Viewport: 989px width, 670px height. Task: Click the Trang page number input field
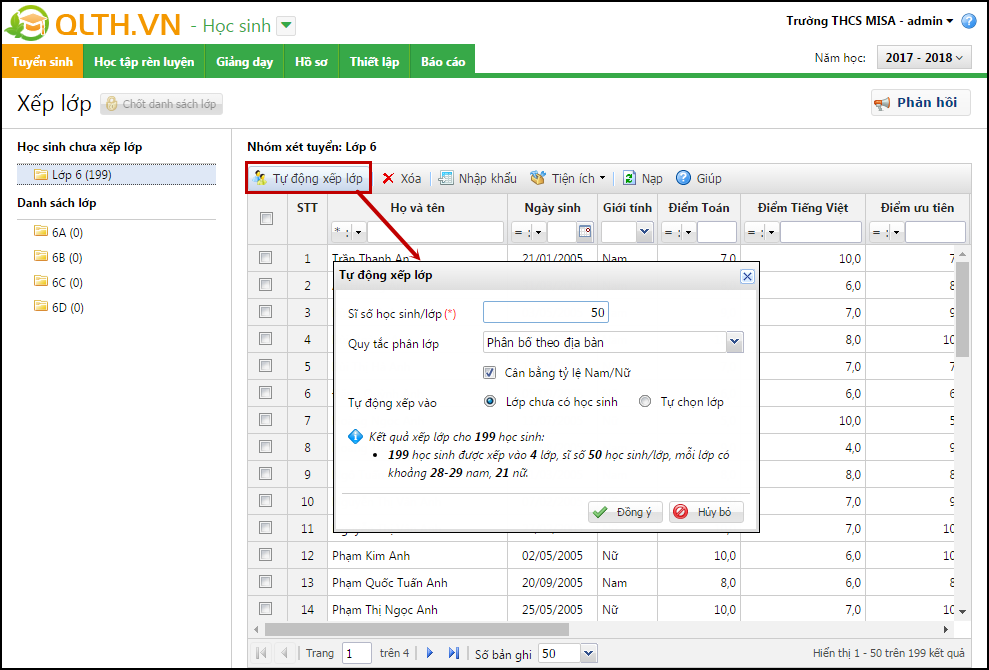[x=356, y=654]
